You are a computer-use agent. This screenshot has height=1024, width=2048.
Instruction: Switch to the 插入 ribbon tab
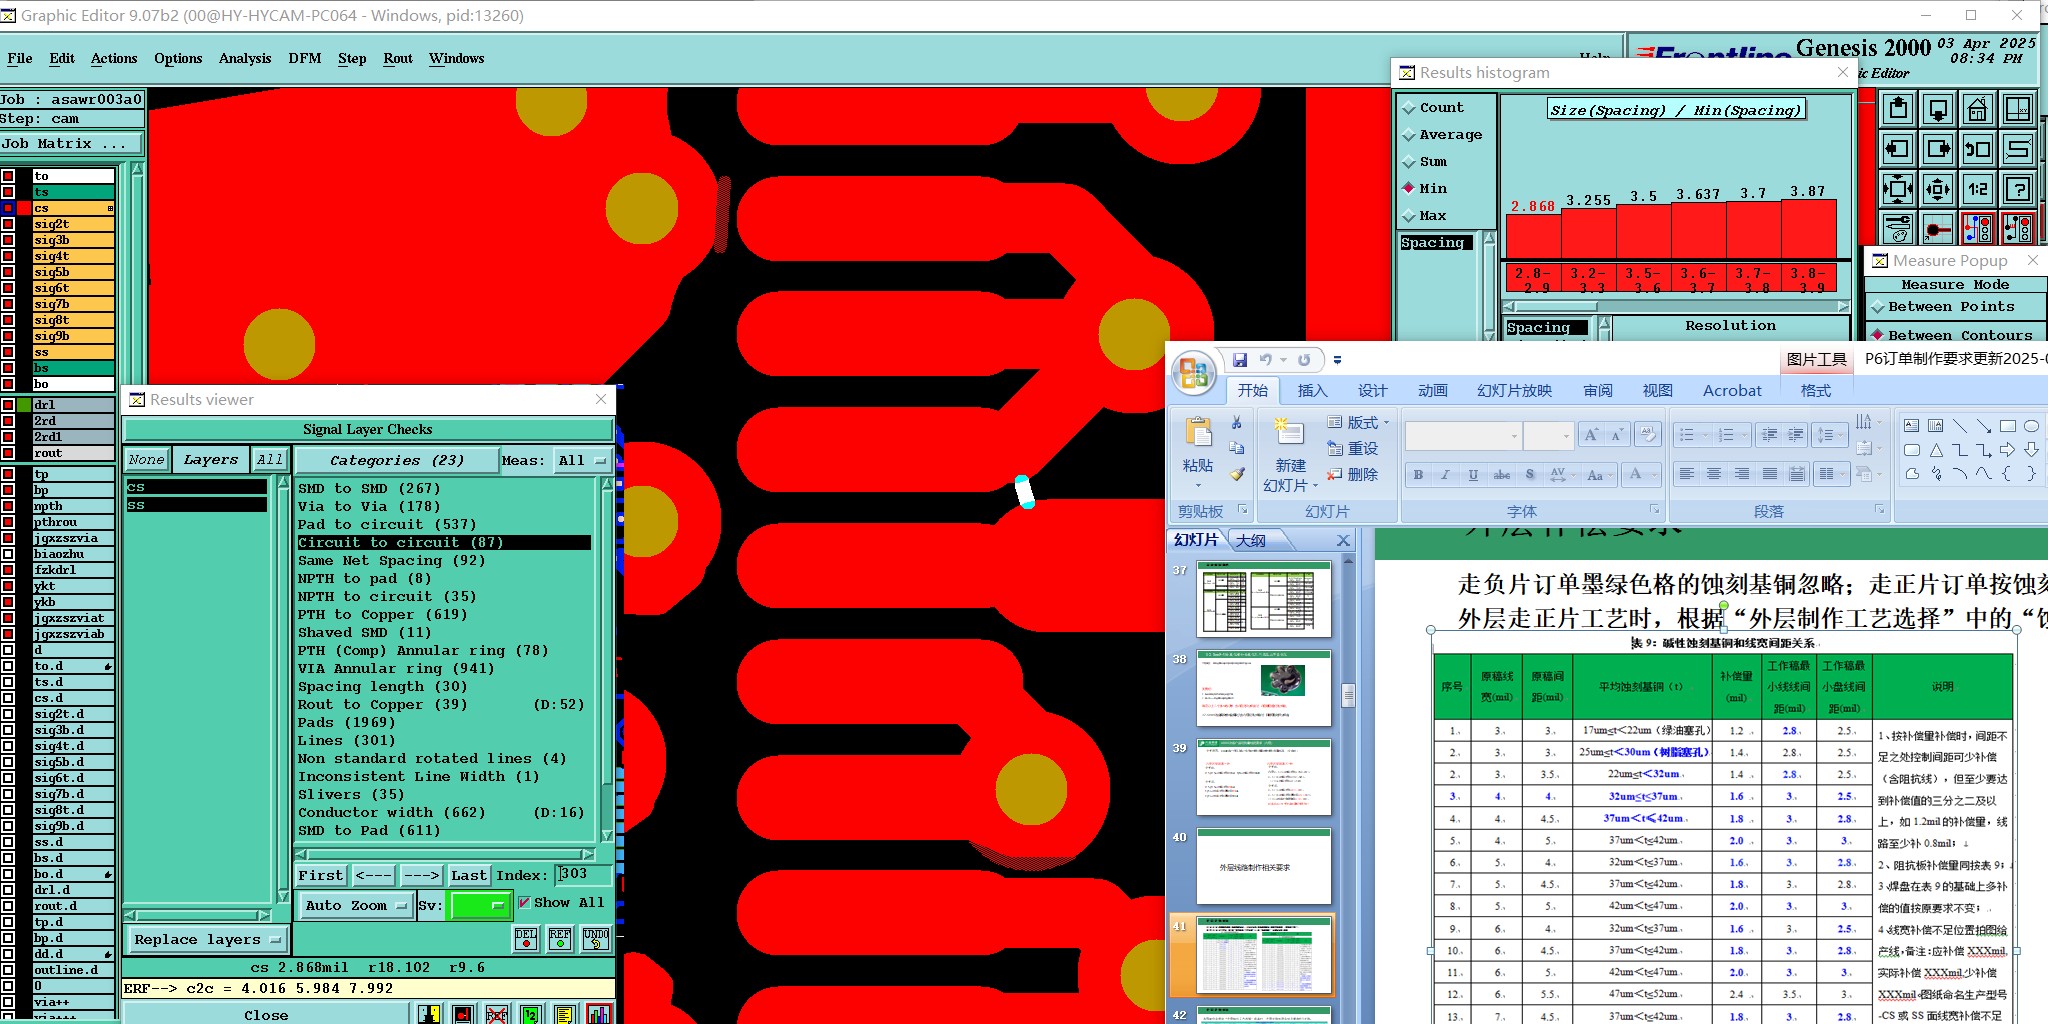click(x=1312, y=391)
